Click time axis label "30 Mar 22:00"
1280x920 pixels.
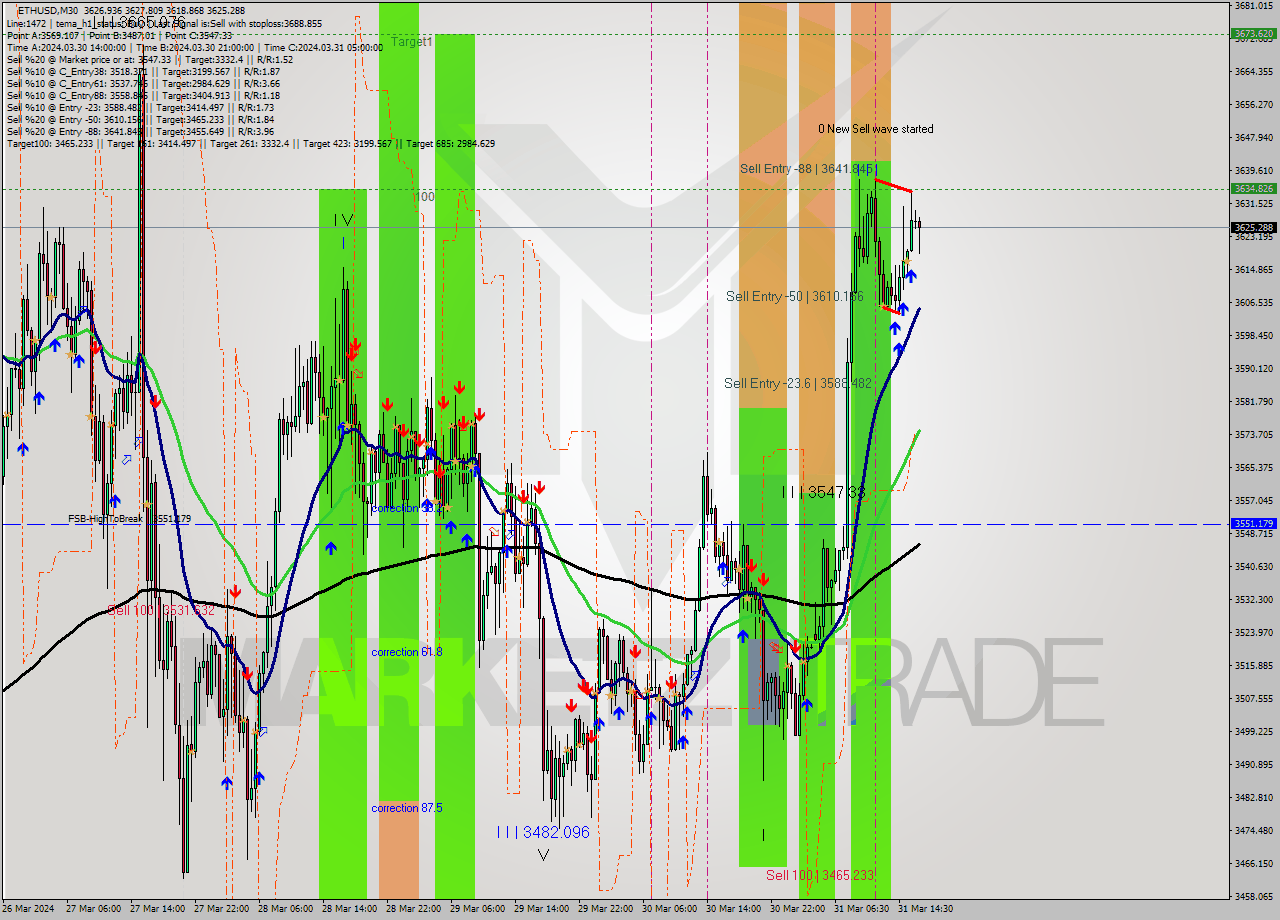click(x=797, y=909)
